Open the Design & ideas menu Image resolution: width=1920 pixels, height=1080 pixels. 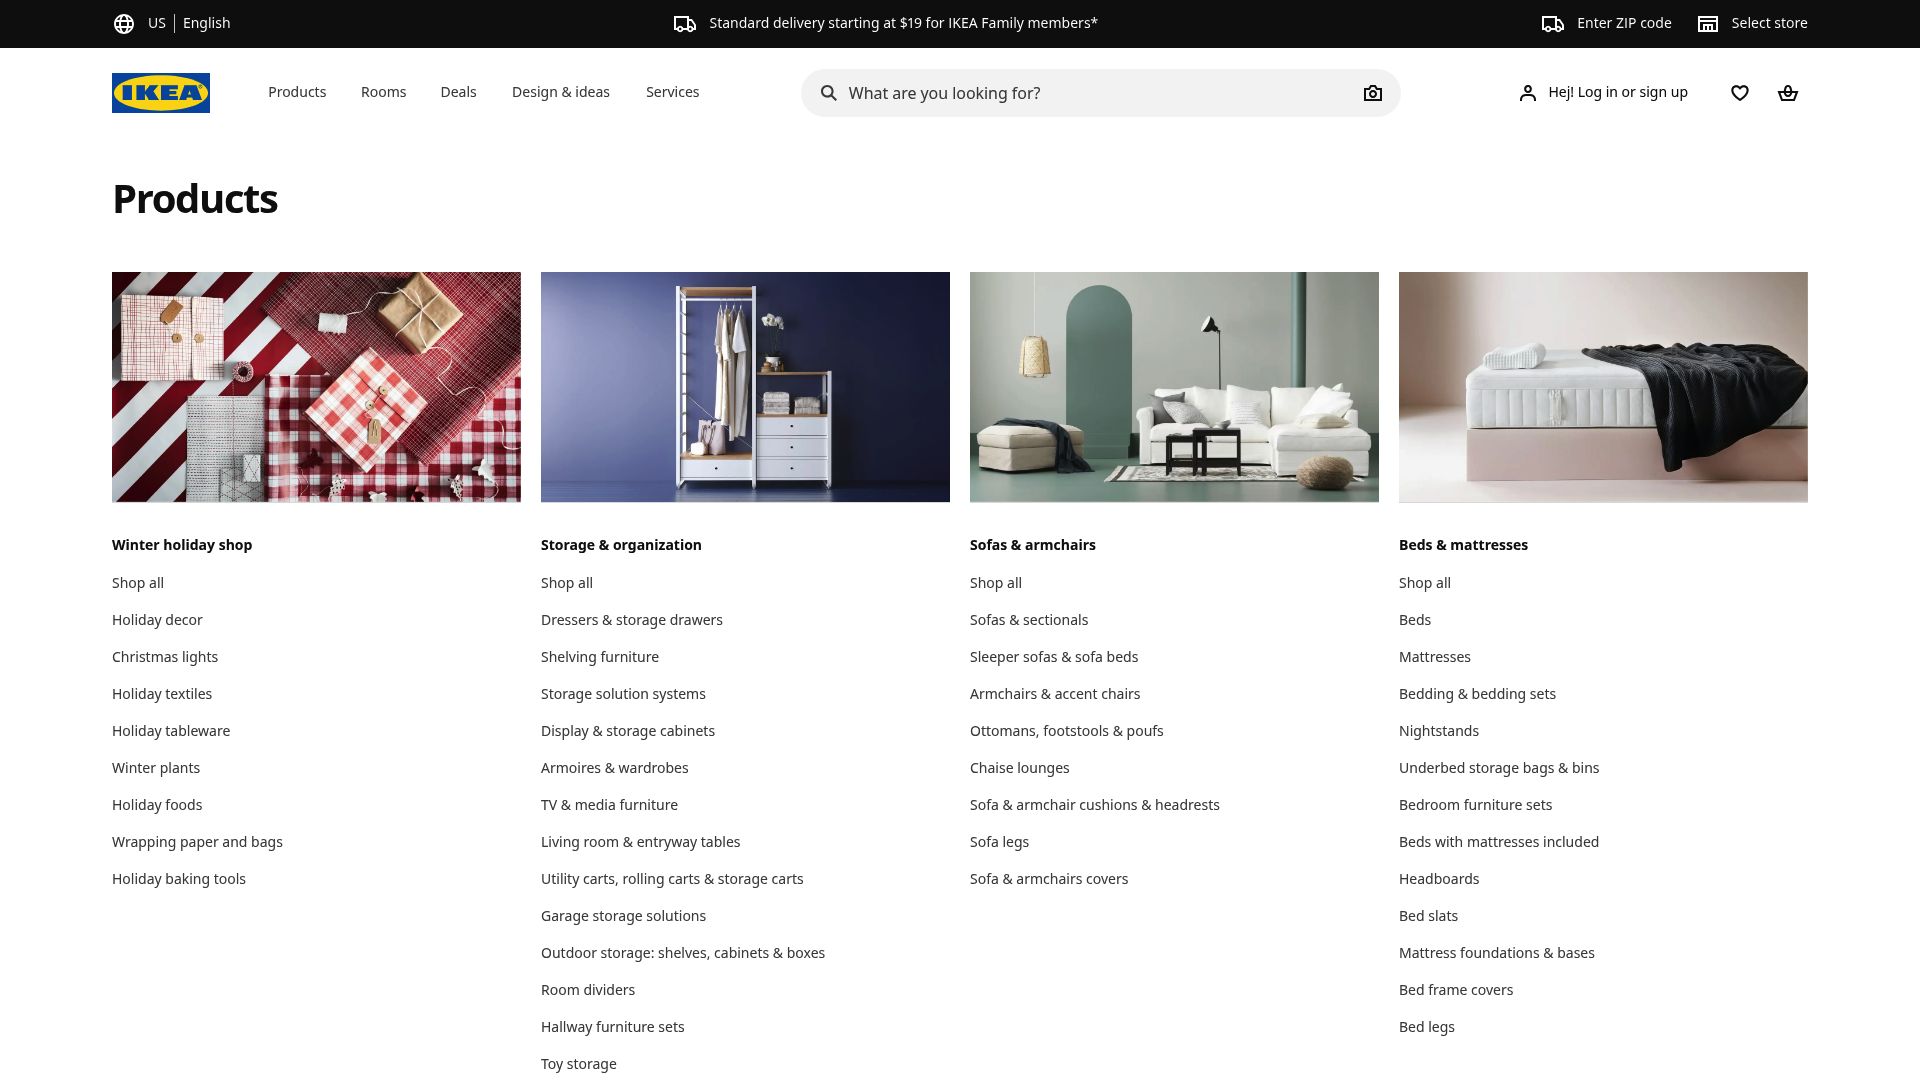(x=561, y=92)
